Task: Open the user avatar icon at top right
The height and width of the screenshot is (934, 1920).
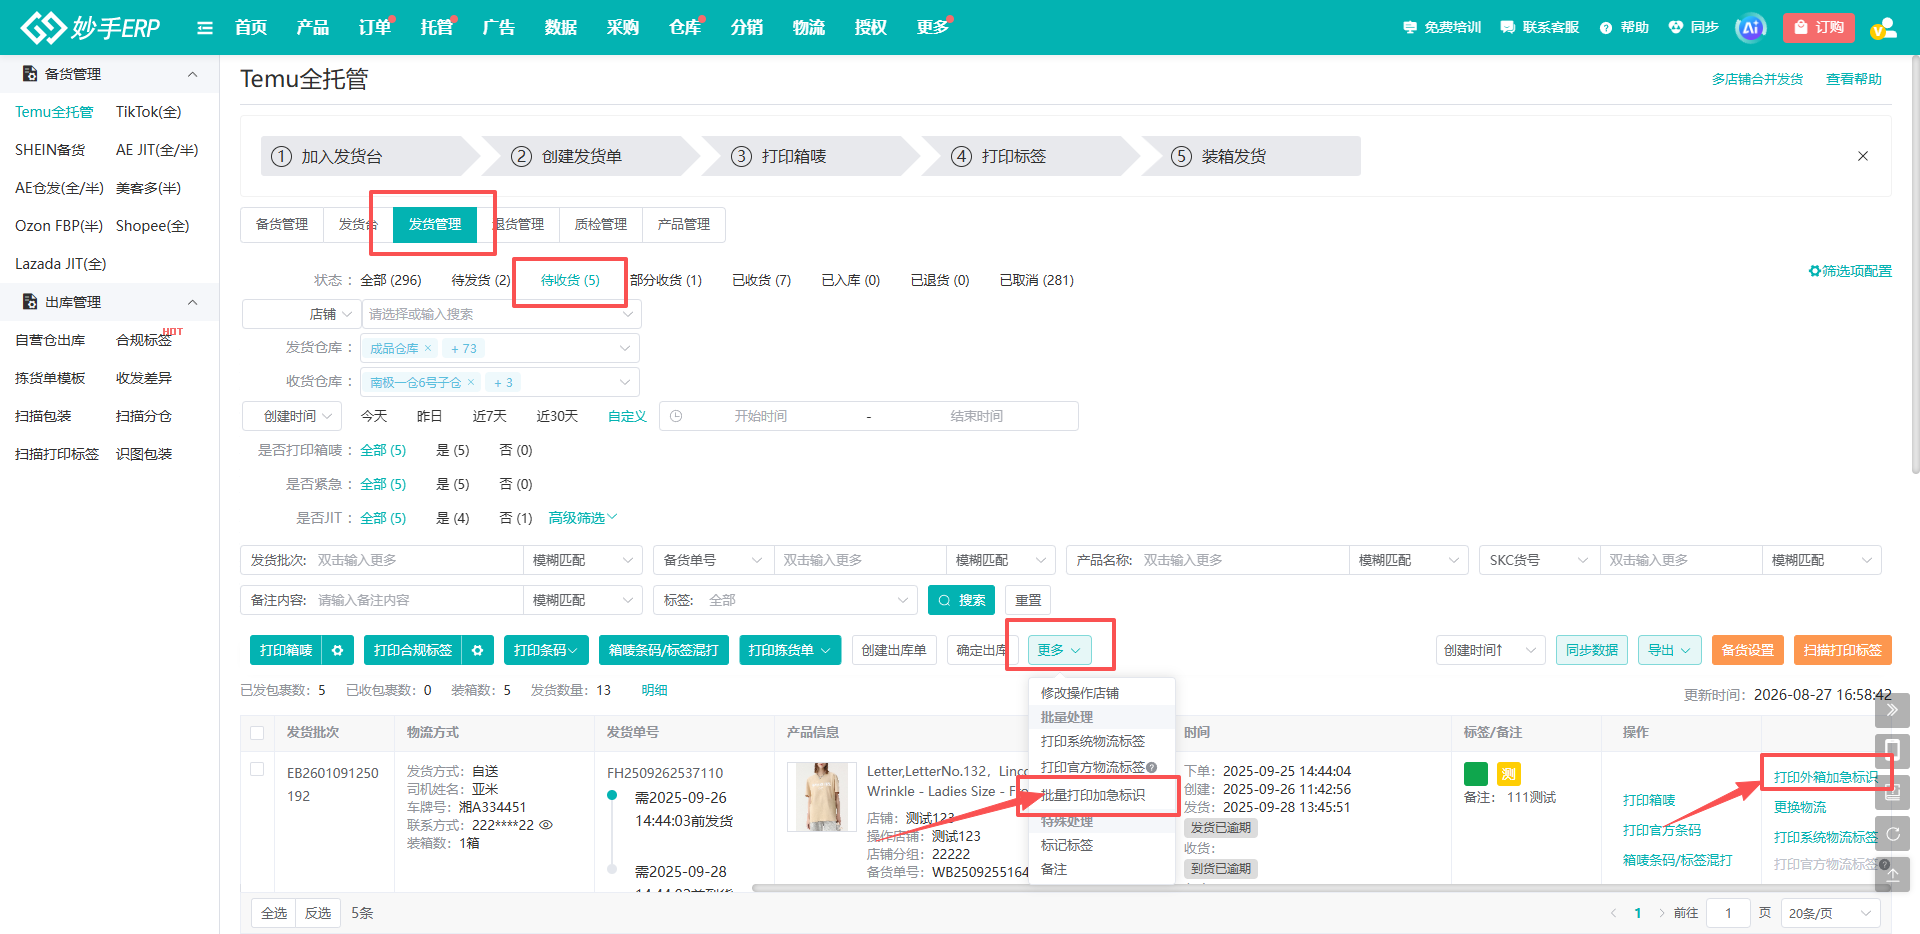Action: point(1884,28)
